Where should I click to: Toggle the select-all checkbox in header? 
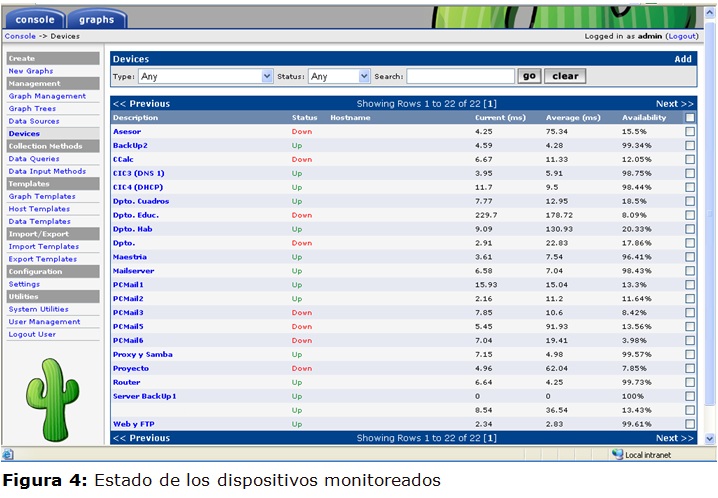tap(689, 118)
